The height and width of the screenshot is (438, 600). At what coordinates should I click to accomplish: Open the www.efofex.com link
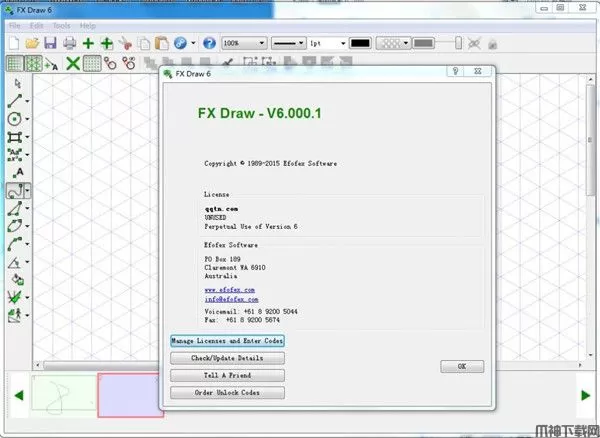(224, 289)
